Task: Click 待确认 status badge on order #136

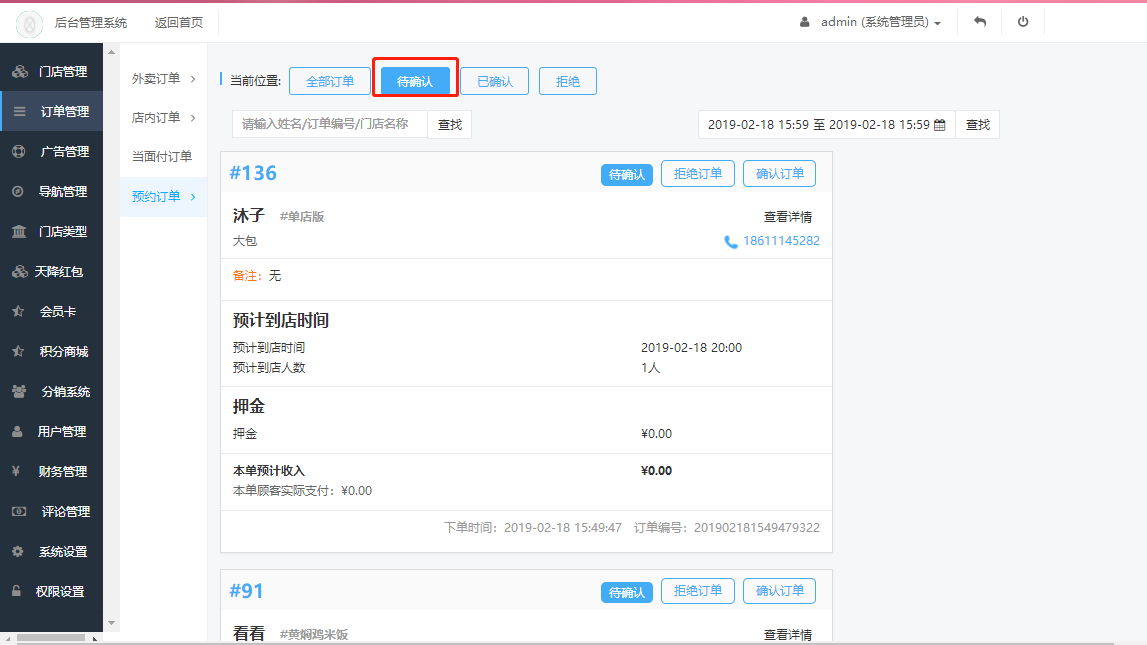Action: click(x=627, y=175)
